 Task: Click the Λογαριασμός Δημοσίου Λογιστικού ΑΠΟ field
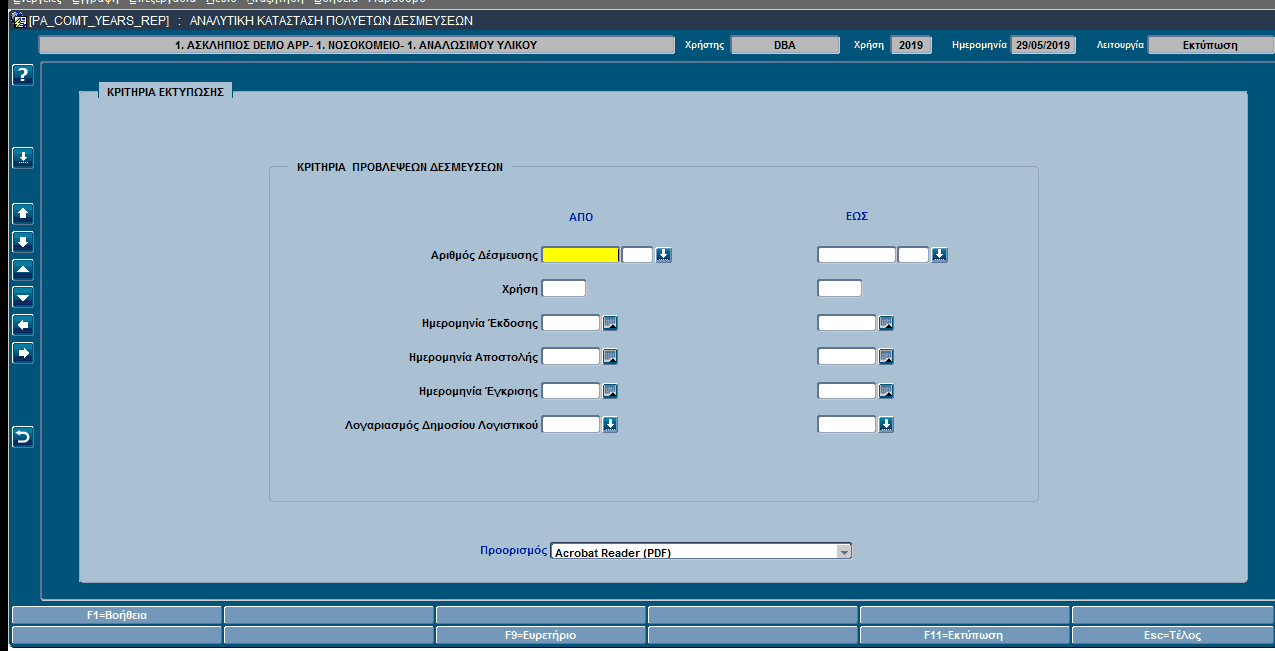[571, 425]
